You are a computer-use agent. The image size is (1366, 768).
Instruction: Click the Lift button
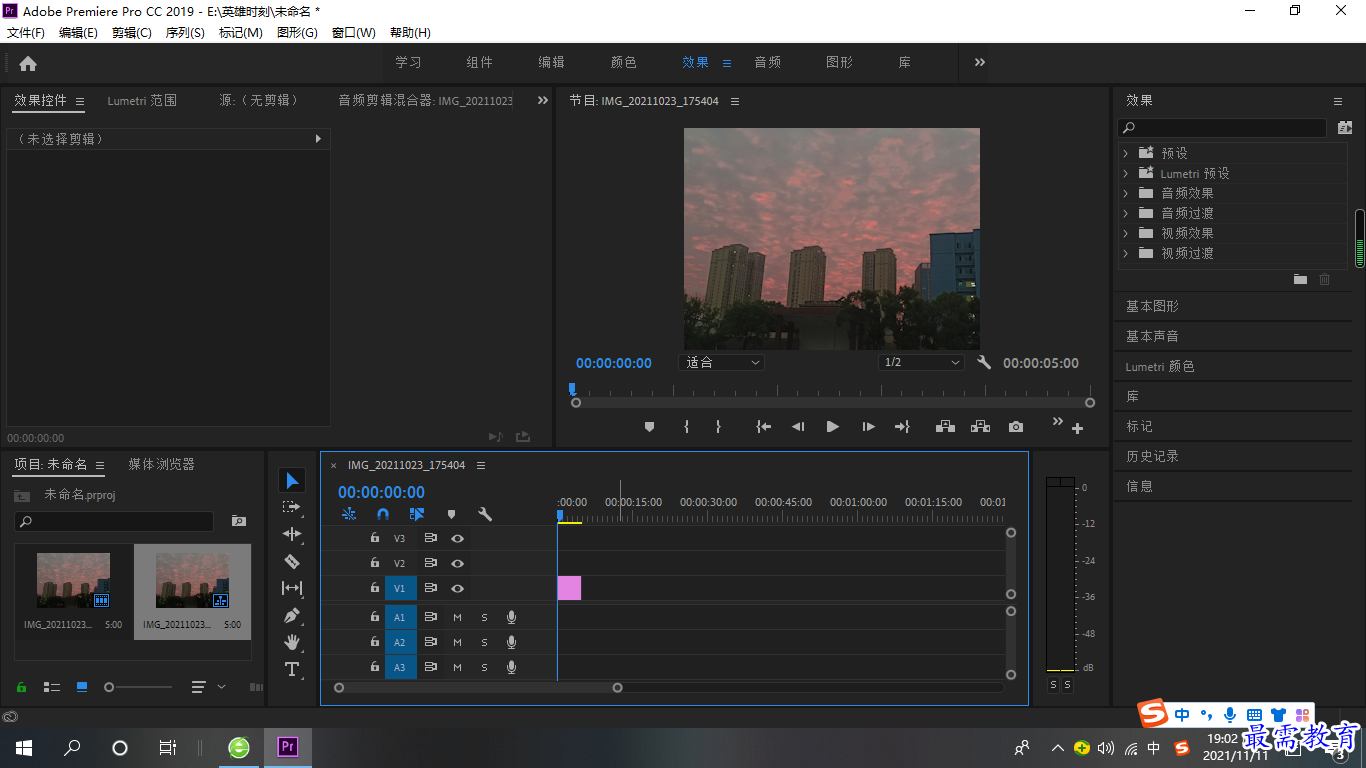point(945,427)
